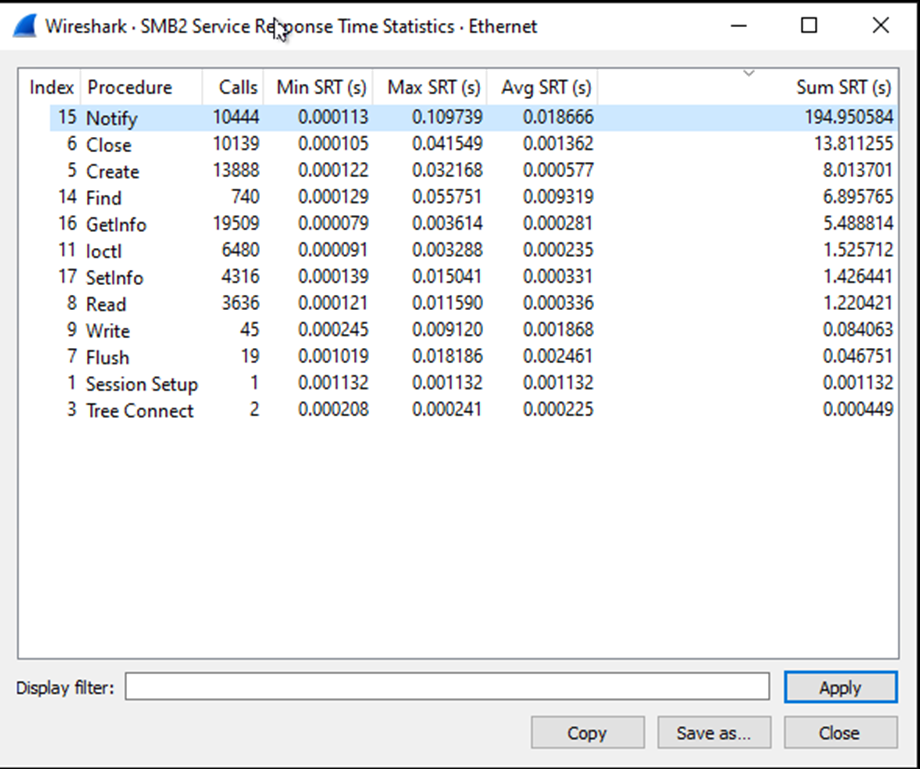
Task: Select the GetInfo procedure row
Action: (473, 223)
